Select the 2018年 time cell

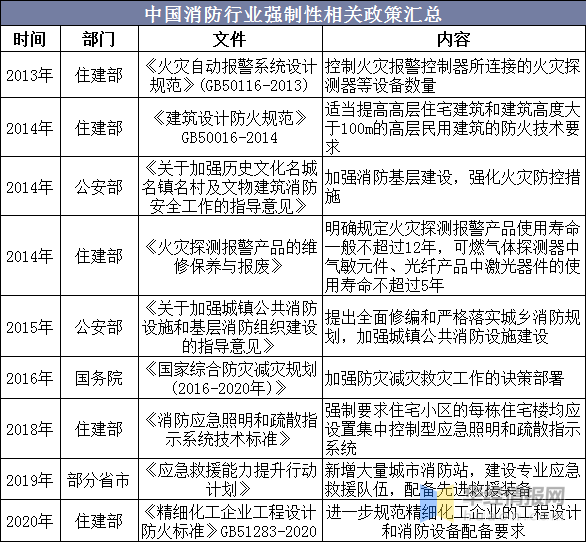click(x=30, y=429)
